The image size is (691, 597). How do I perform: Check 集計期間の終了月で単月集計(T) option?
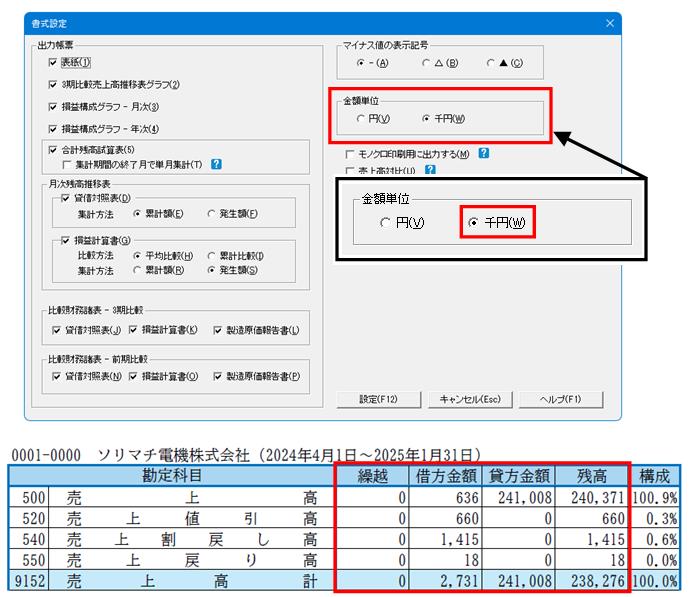point(67,165)
